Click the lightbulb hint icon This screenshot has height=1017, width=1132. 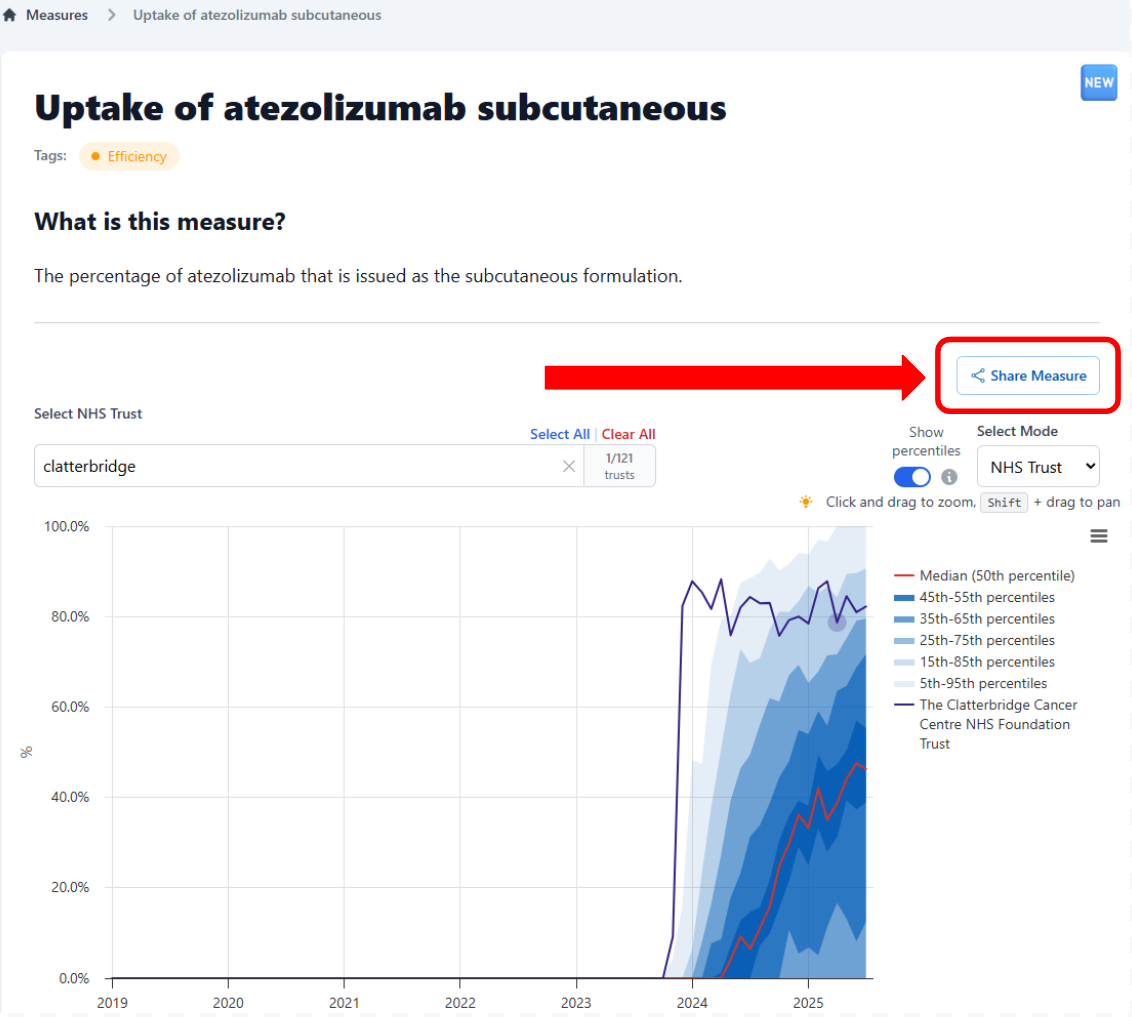click(x=806, y=502)
